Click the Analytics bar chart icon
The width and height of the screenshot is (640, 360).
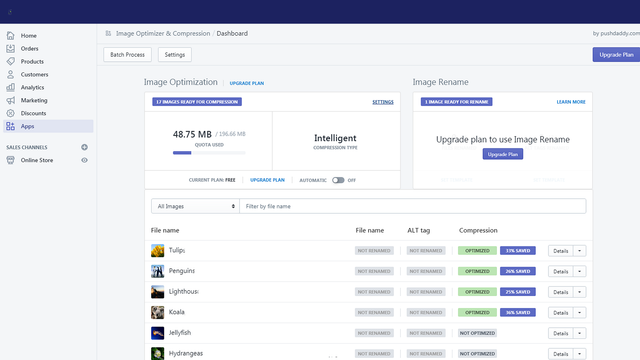[11, 87]
